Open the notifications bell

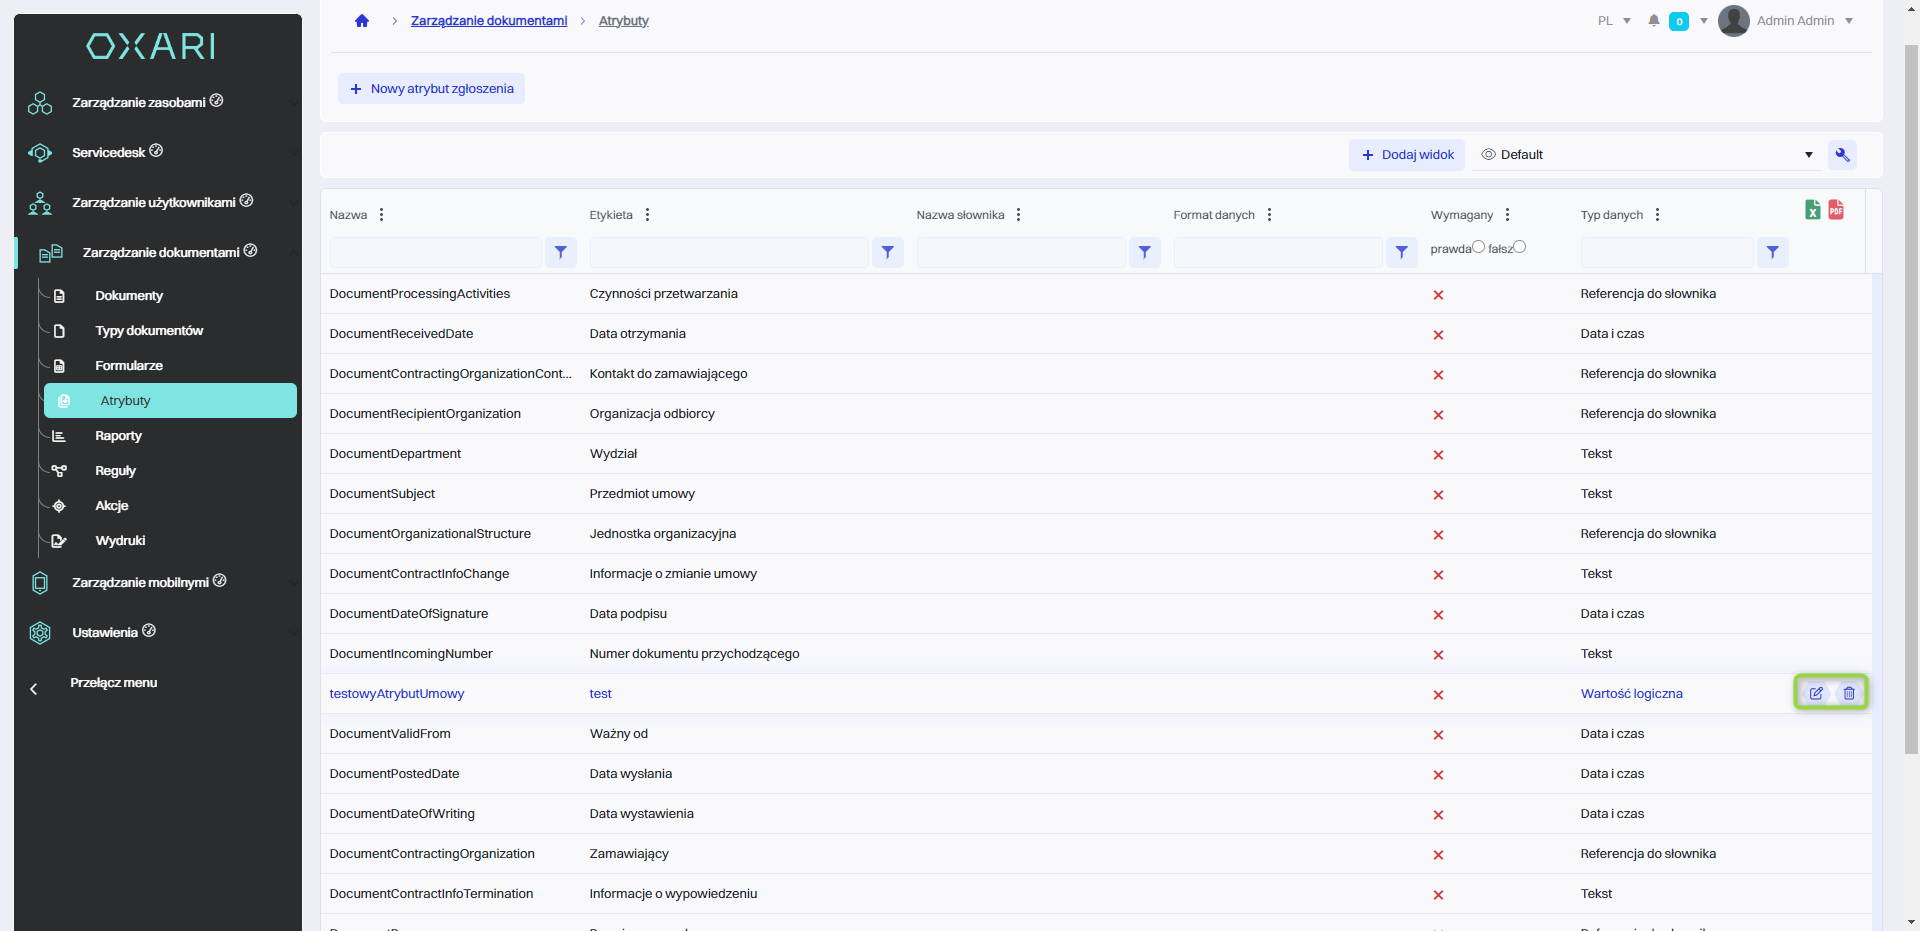point(1654,21)
